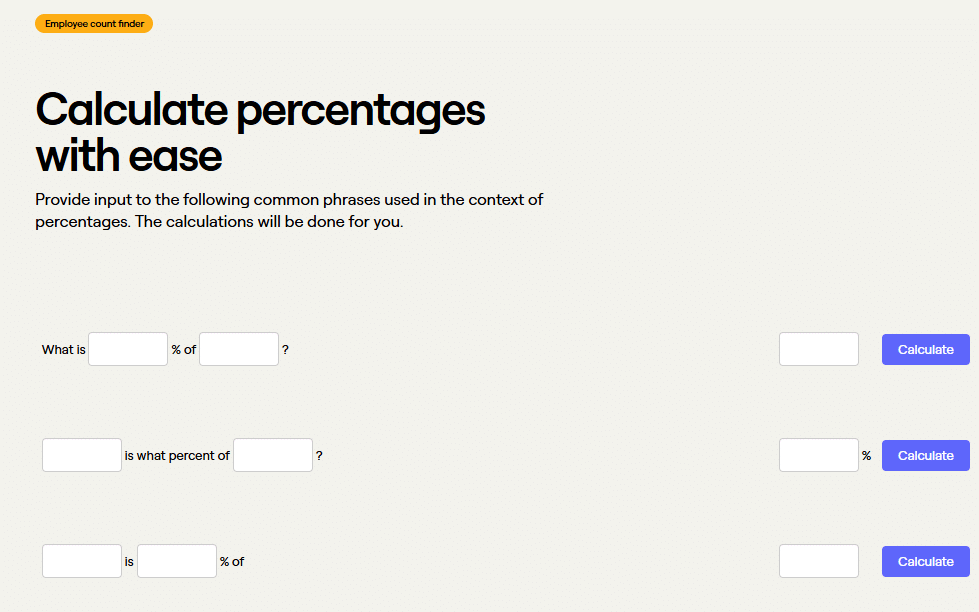Click the % symbol beside the second result

click(866, 456)
